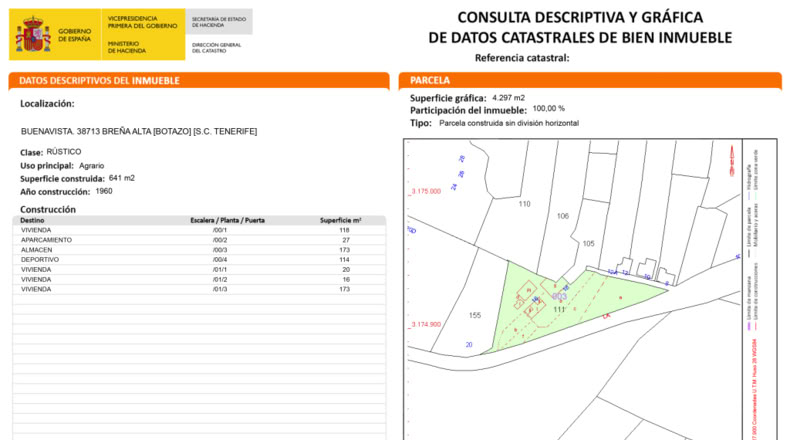Viewport: 790px width, 440px height.
Task: Click the 'PARCELA' orange header
Action: [590, 81]
